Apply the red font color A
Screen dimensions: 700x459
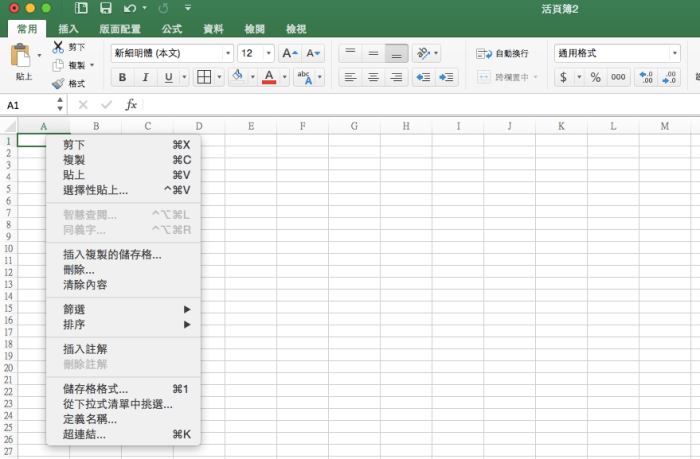pyautogui.click(x=269, y=77)
